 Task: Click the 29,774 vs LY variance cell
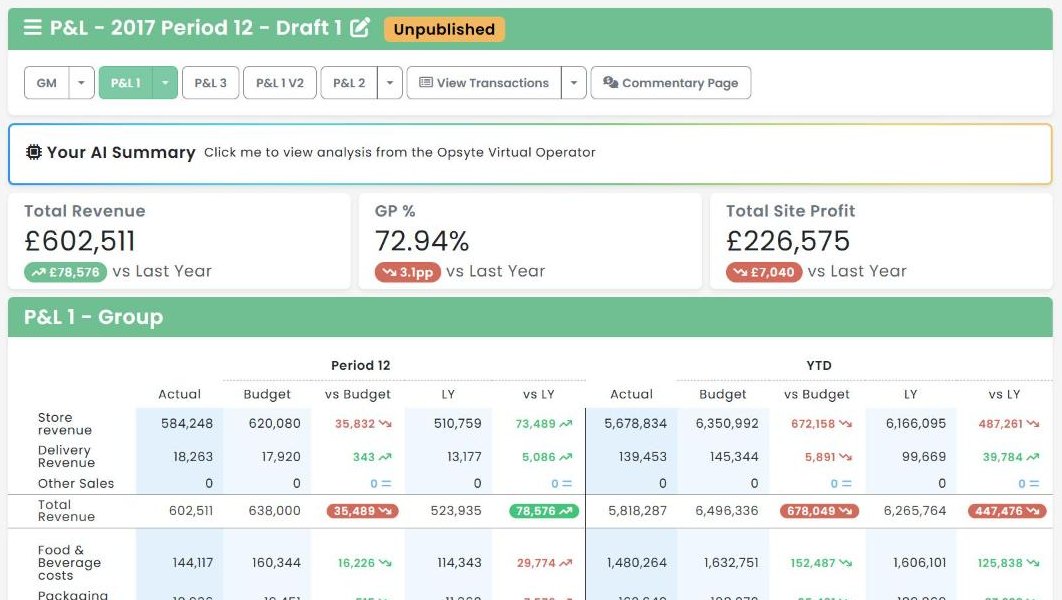[545, 563]
